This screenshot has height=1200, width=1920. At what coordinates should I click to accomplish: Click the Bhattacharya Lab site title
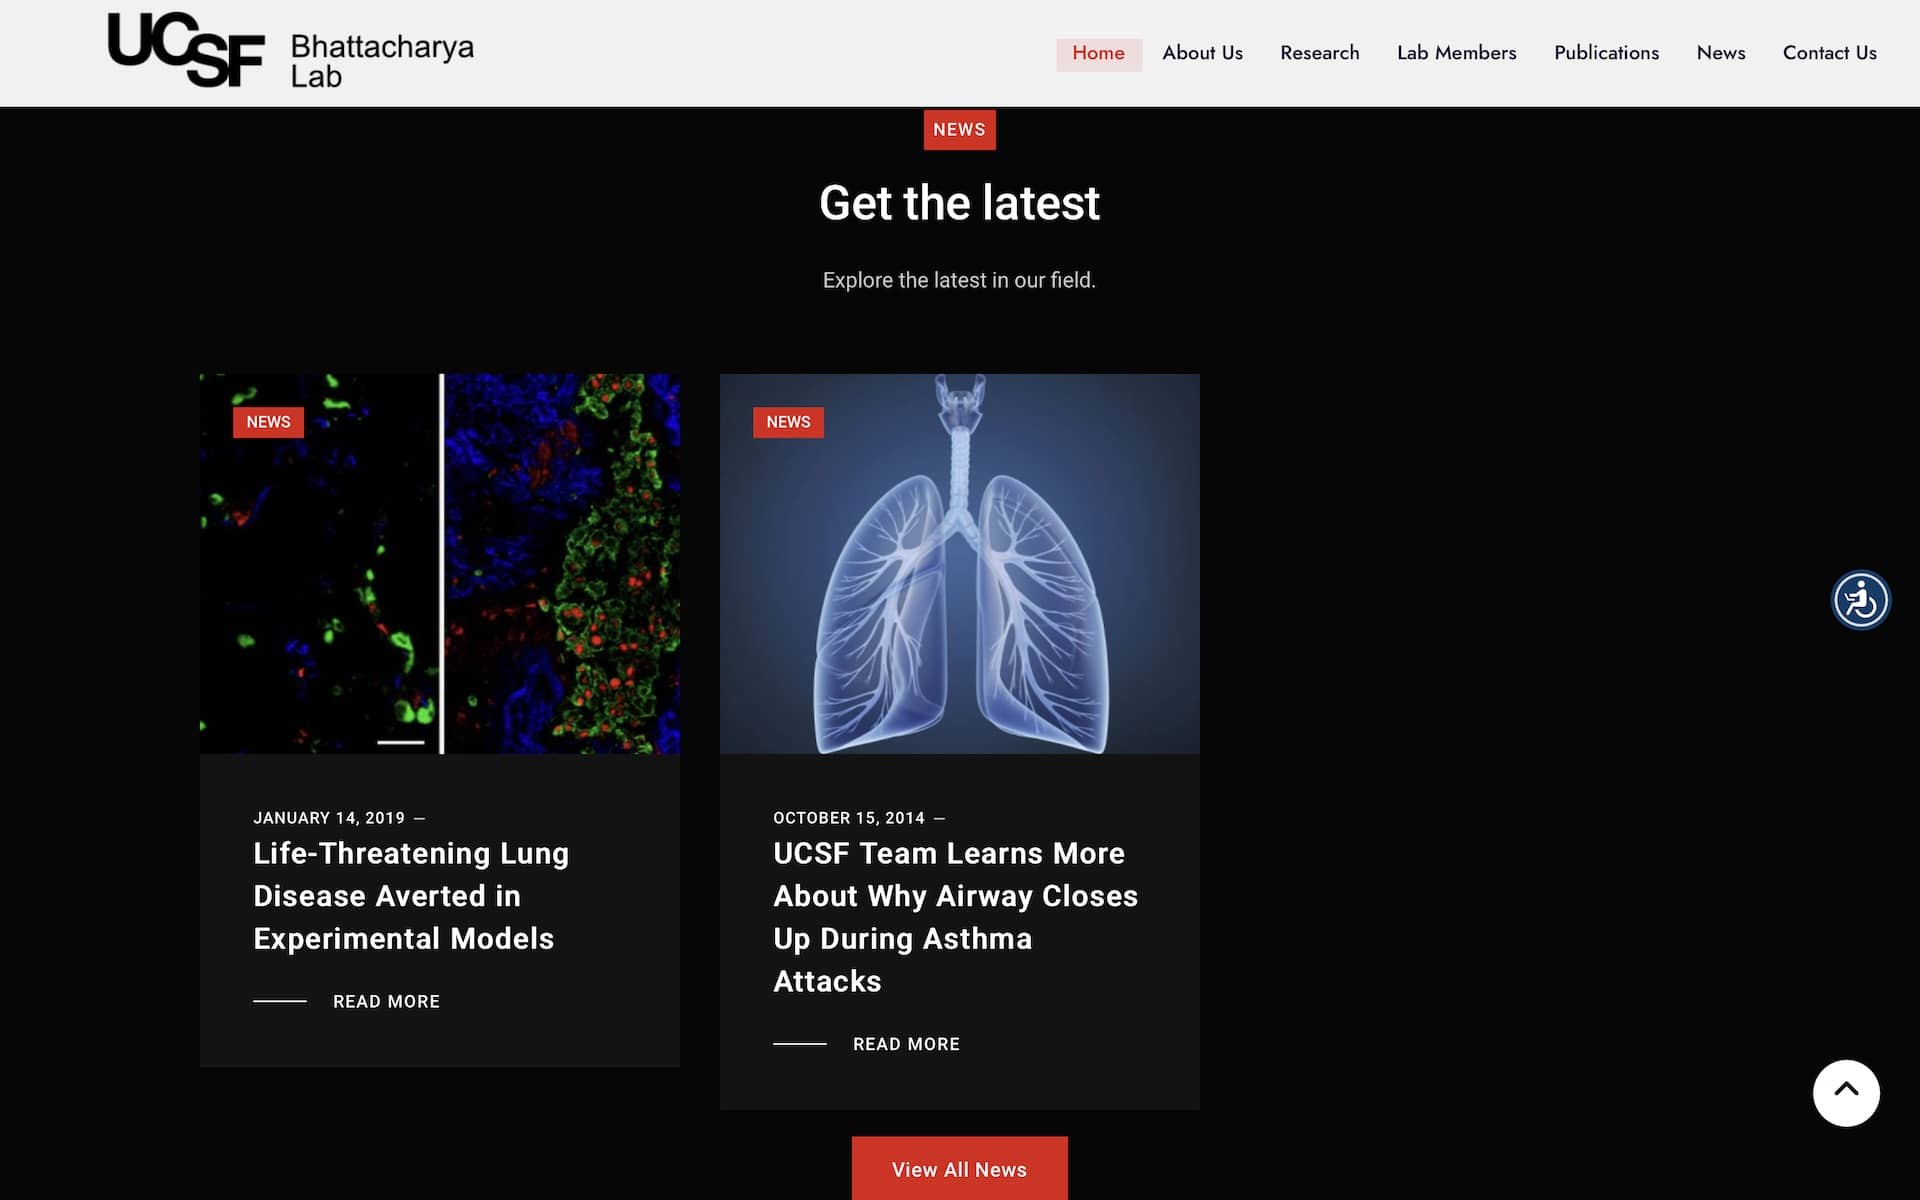tap(381, 61)
